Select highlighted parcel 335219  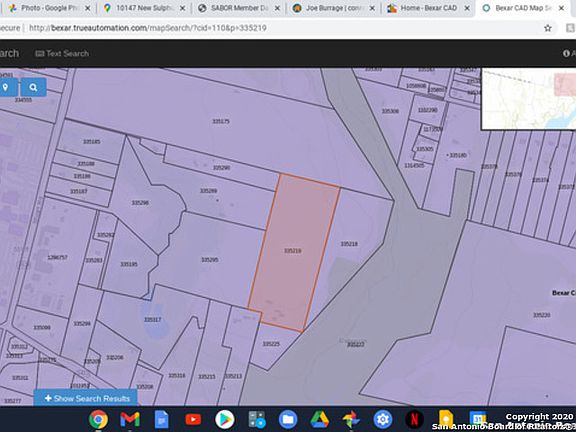pyautogui.click(x=293, y=251)
